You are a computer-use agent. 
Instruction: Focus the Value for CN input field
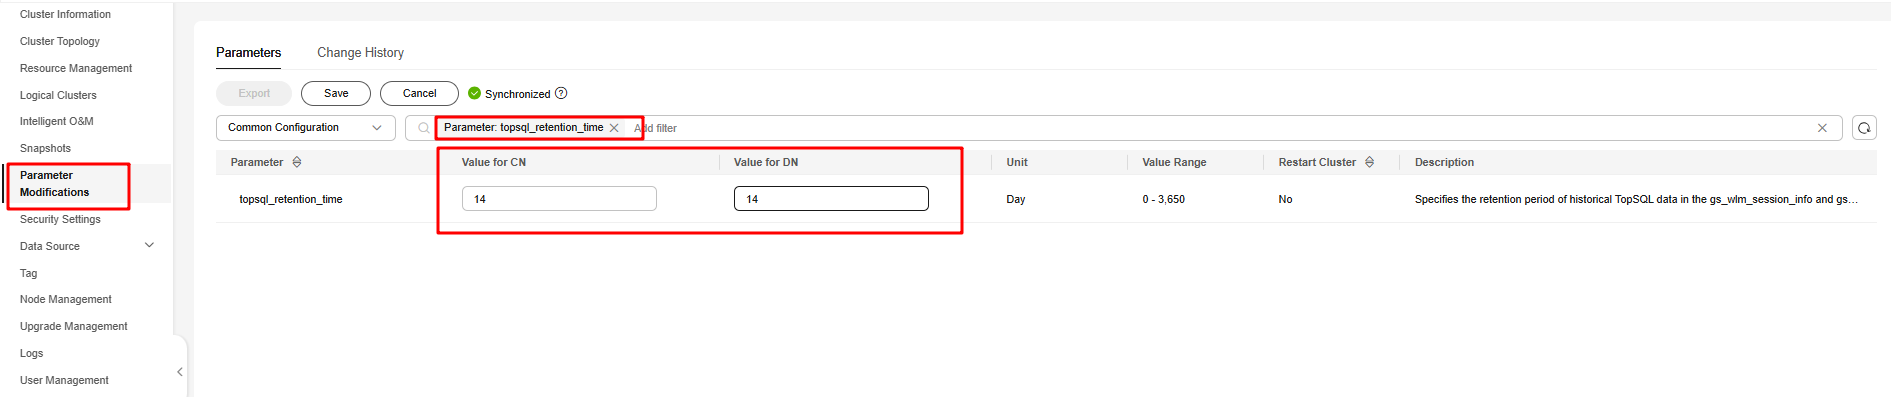559,199
